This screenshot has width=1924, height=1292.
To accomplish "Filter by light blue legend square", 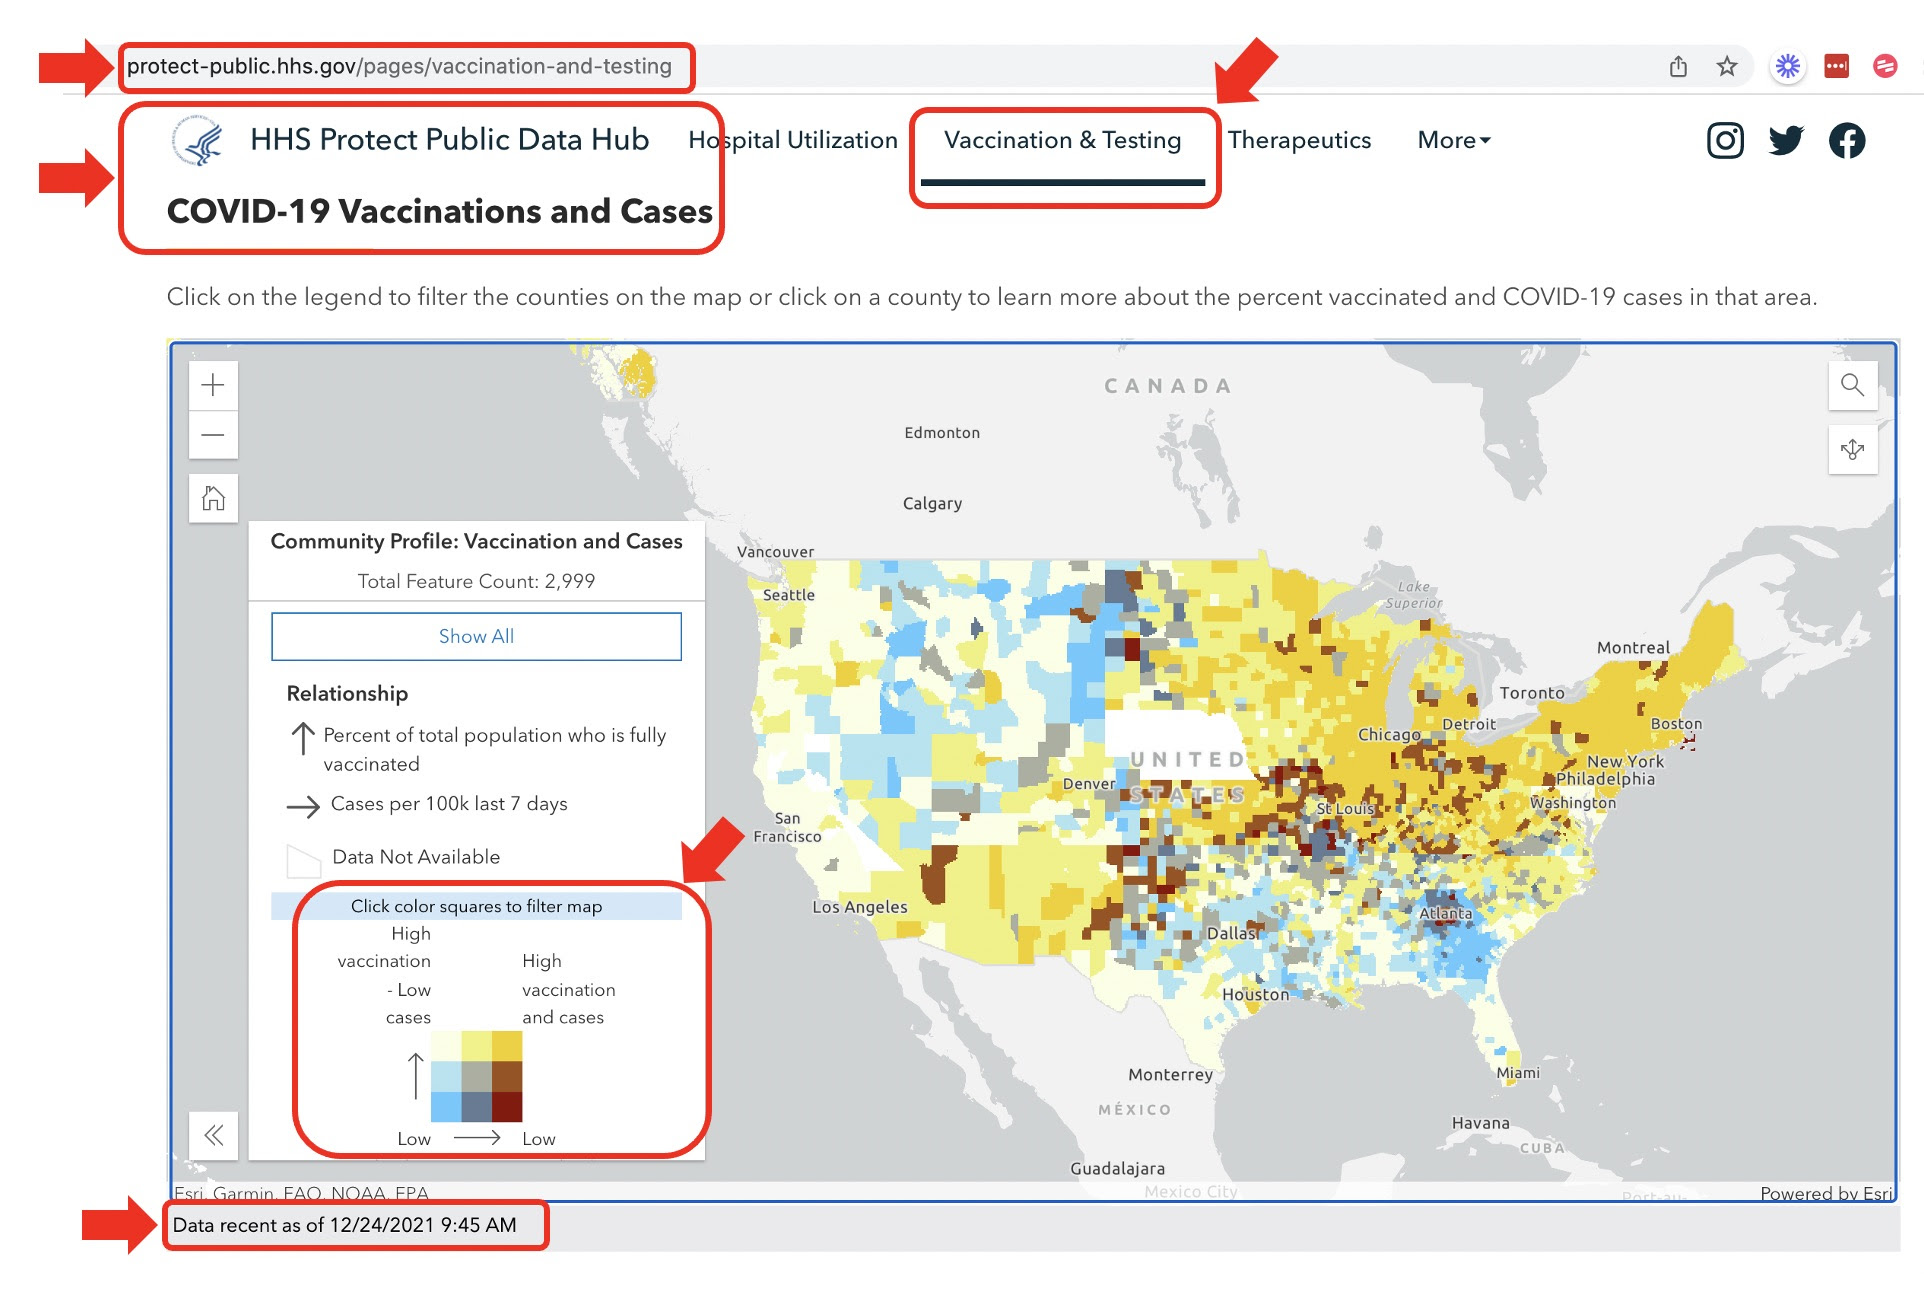I will tap(446, 1076).
